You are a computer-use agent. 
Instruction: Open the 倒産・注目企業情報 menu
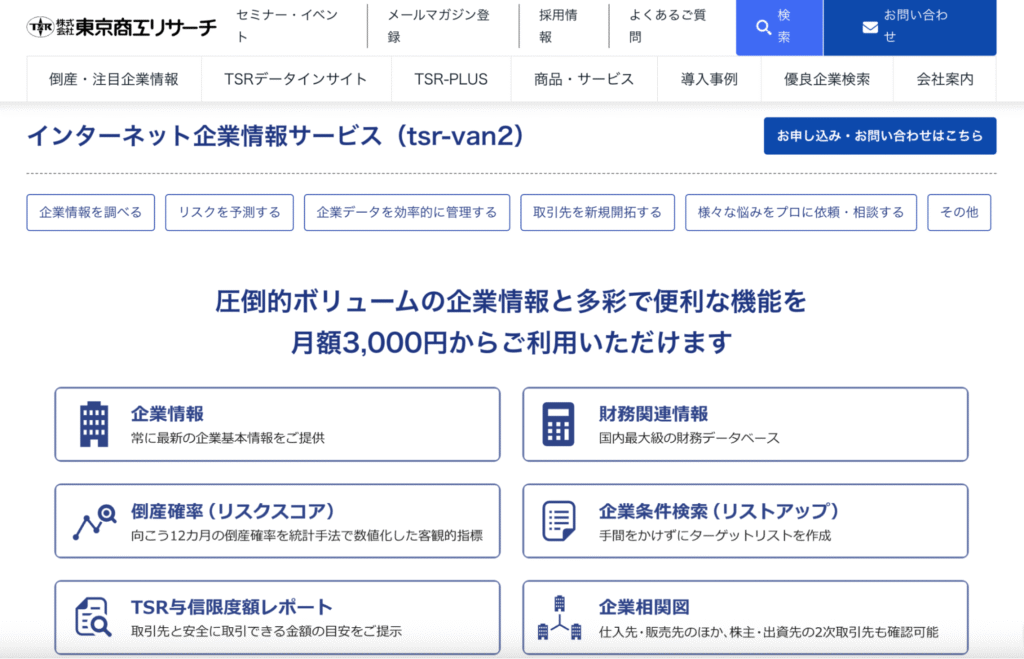click(114, 79)
